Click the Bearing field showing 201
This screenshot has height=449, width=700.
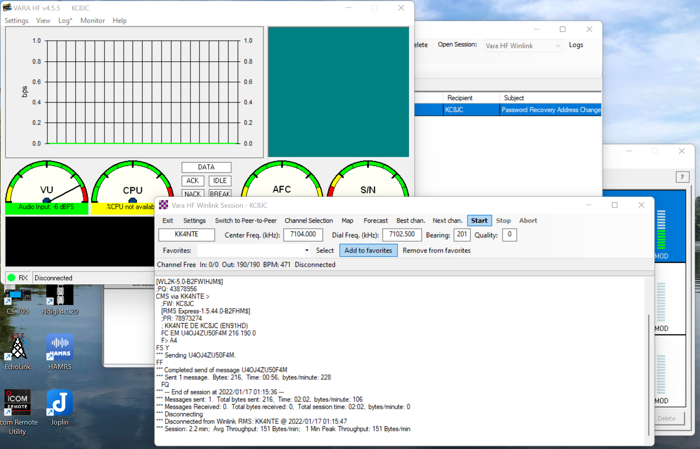click(x=462, y=235)
